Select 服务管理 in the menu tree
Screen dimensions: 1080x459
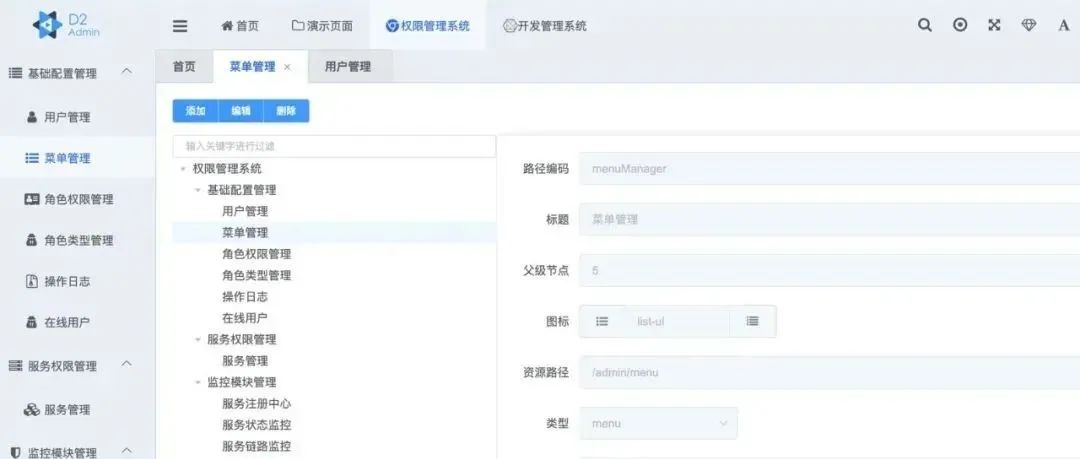(245, 361)
